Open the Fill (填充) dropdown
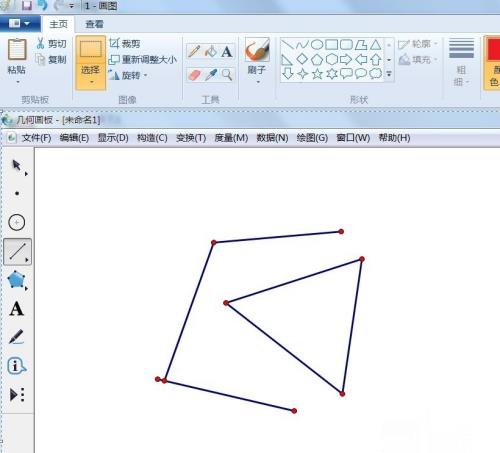Image resolution: width=500 pixels, height=453 pixels. click(418, 60)
